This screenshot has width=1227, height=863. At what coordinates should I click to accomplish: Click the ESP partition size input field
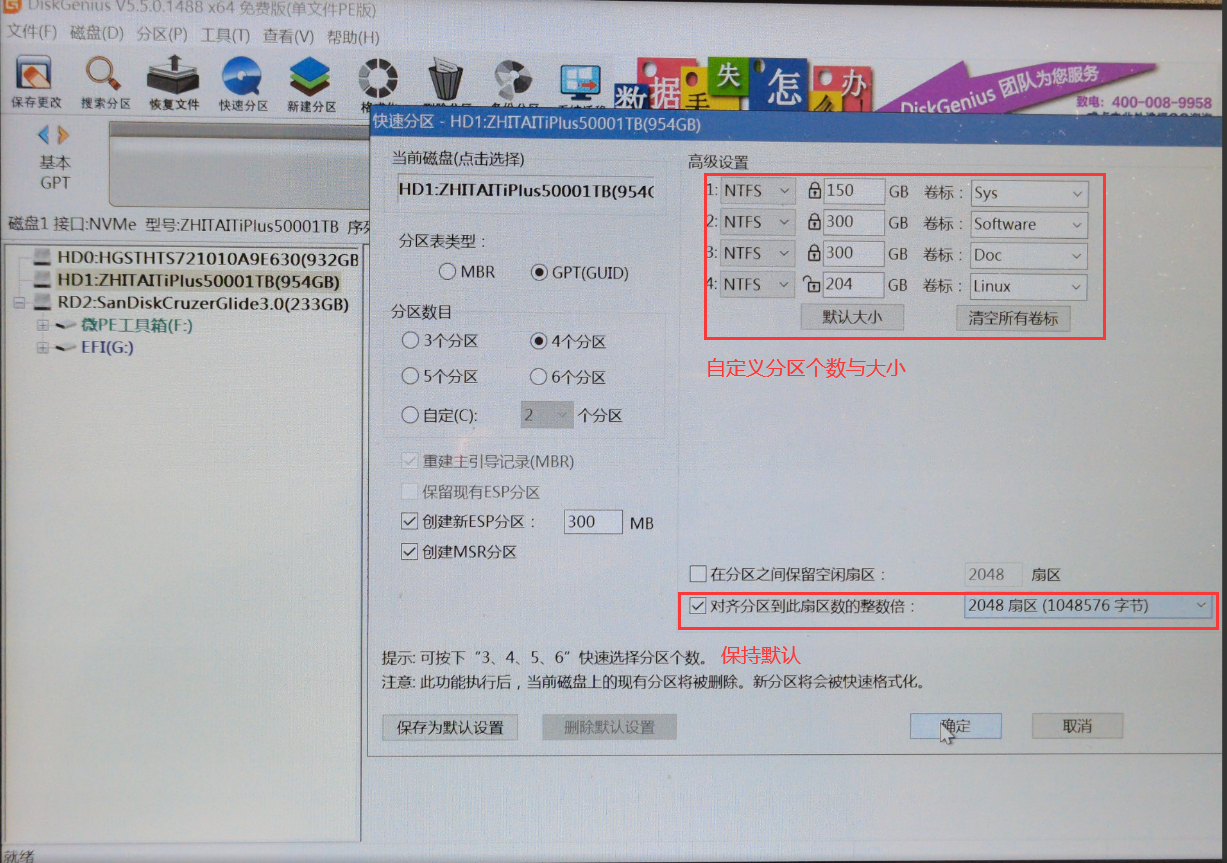(x=592, y=521)
